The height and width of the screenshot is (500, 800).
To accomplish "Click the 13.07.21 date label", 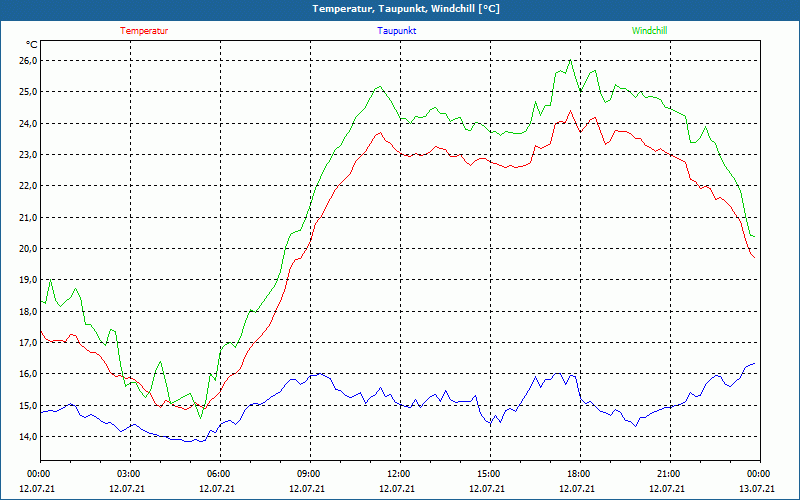I will (x=757, y=489).
